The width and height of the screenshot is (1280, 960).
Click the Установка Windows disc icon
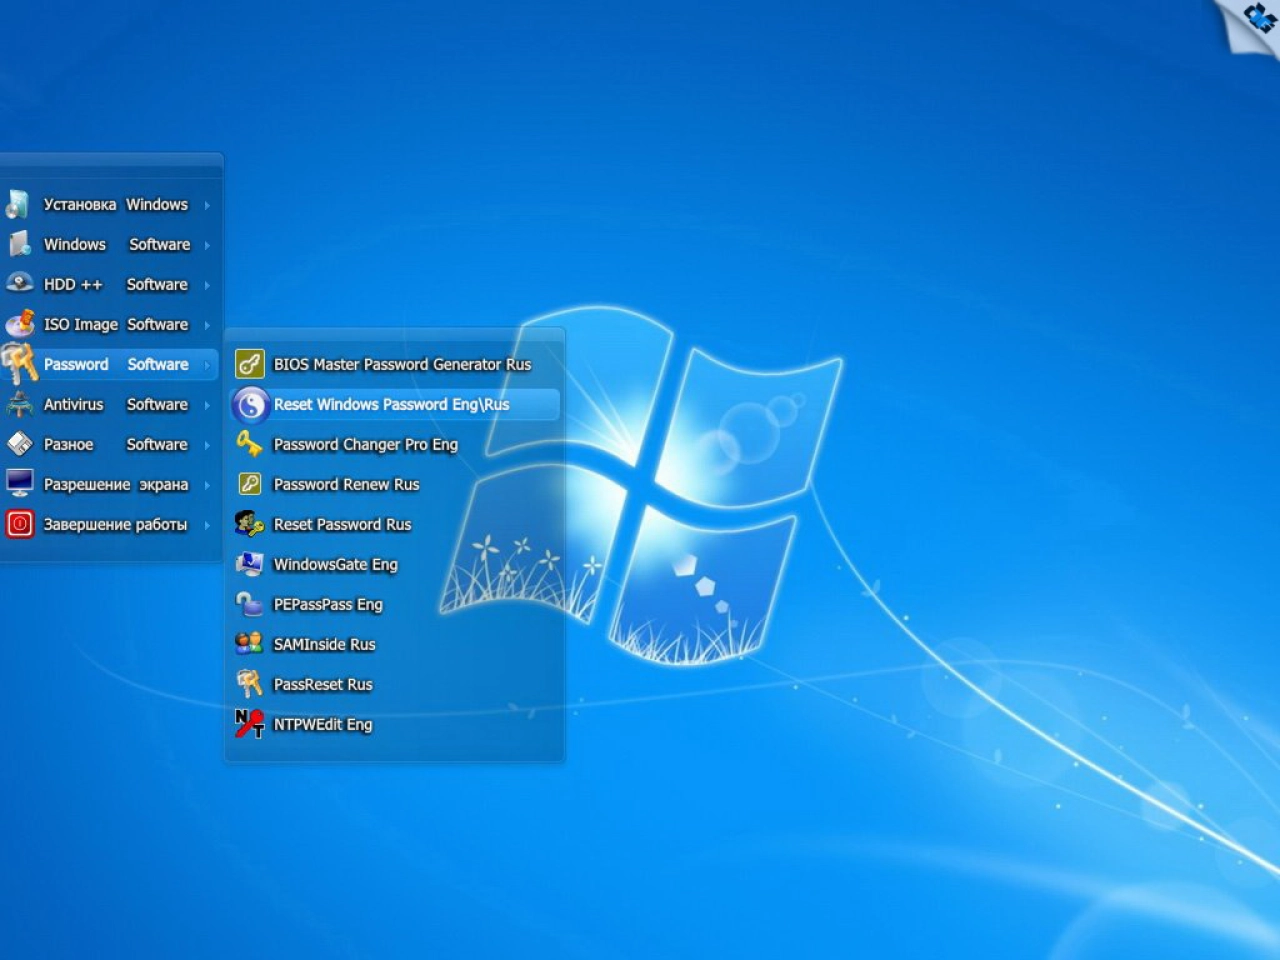18,204
